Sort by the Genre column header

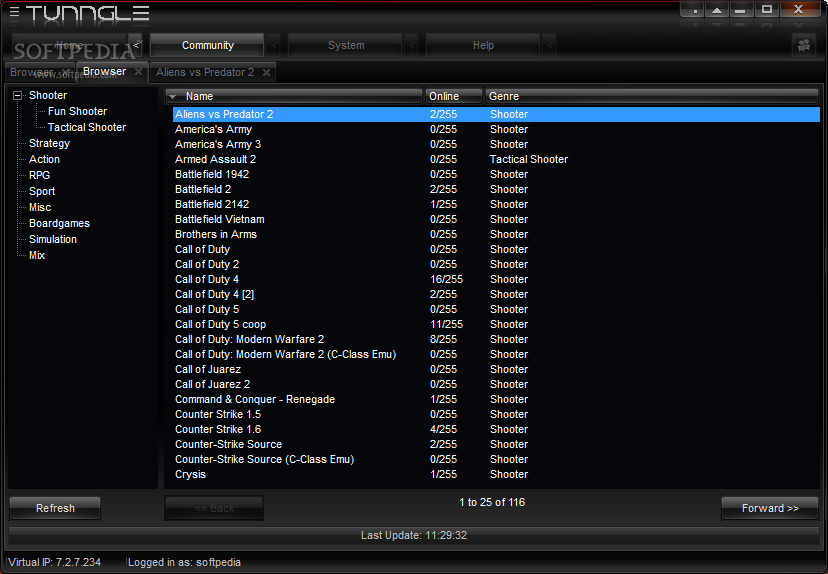tap(652, 96)
